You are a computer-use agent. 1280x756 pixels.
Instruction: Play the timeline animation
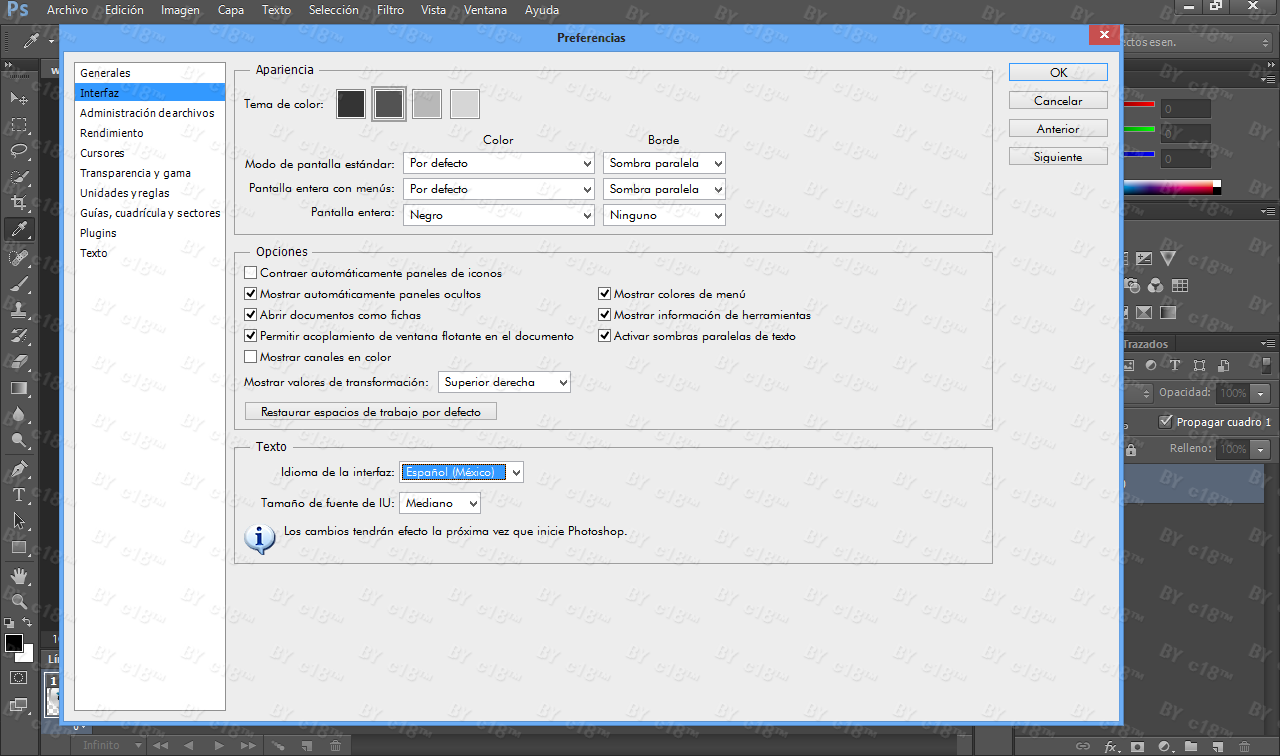[x=219, y=745]
